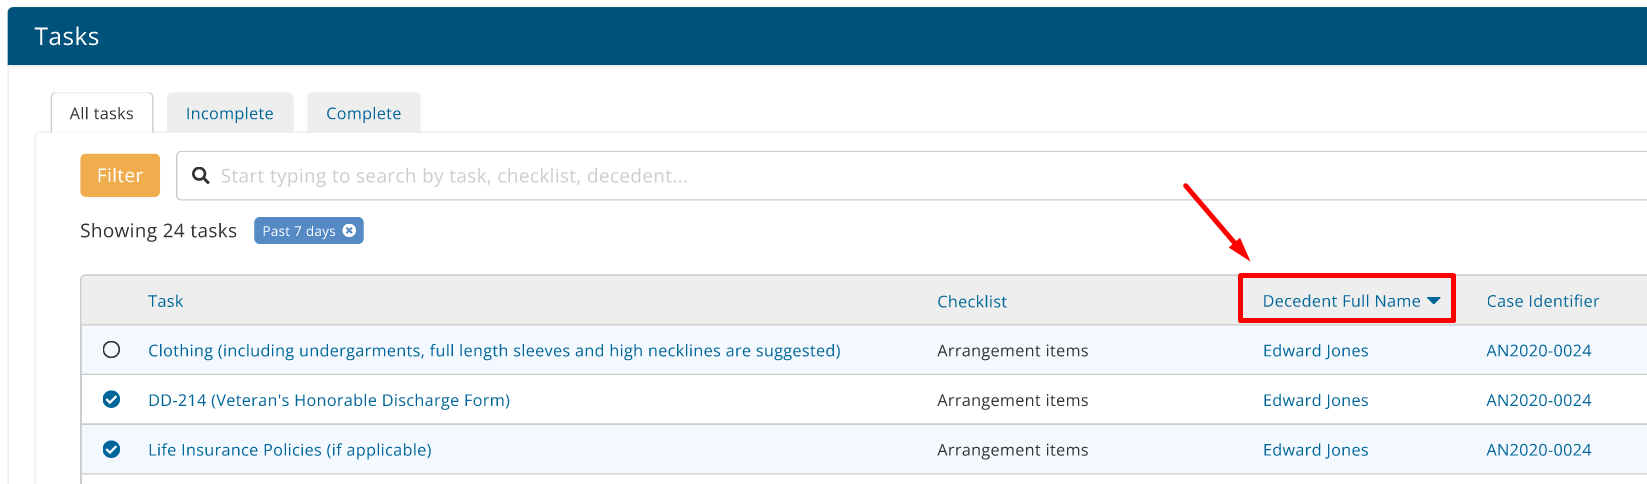Open Edward Jones in the first row
The image size is (1647, 484).
1315,350
